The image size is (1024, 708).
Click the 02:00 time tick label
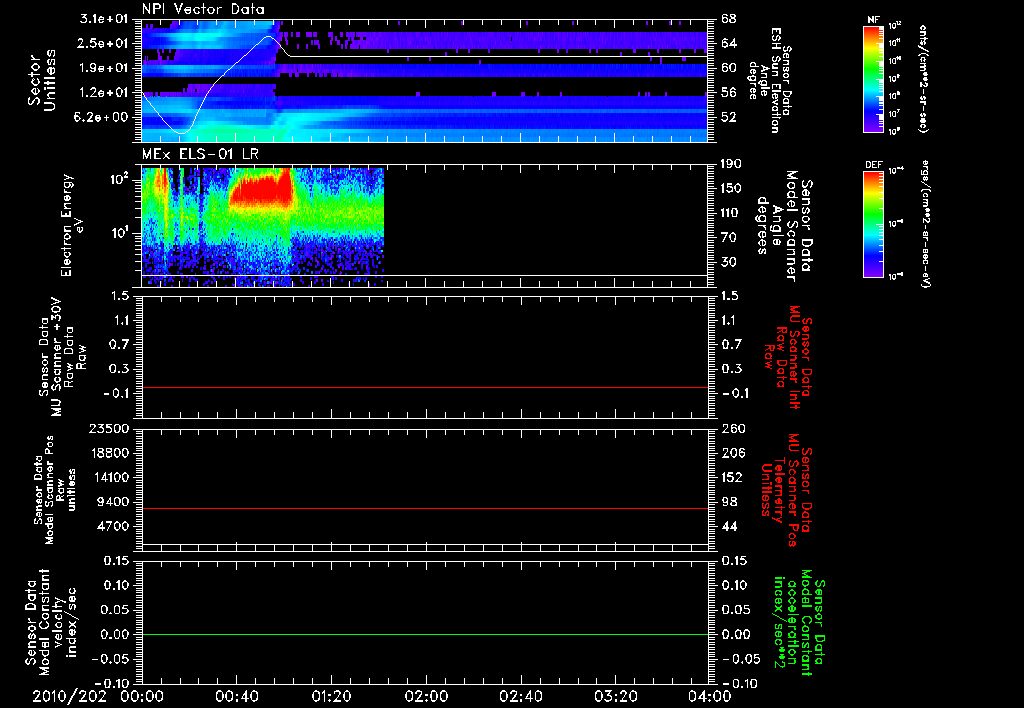[426, 697]
